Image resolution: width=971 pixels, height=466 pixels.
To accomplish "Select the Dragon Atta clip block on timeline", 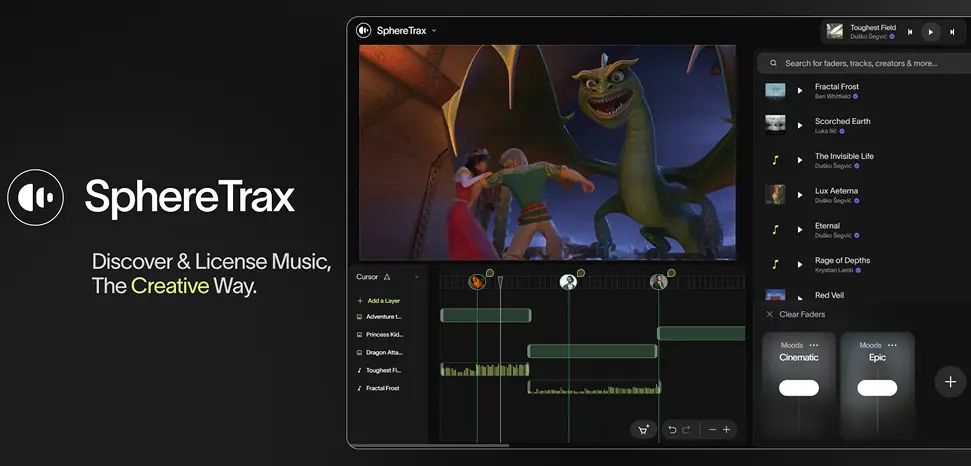I will 592,351.
